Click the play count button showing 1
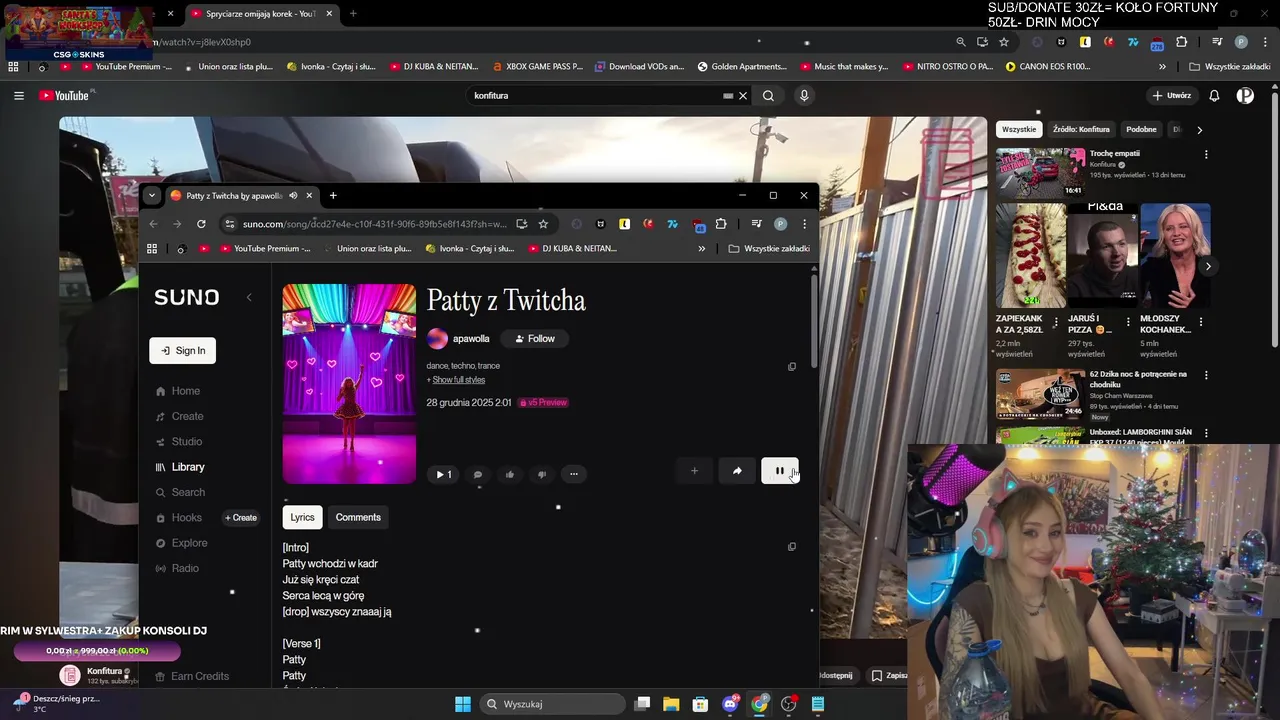The image size is (1280, 720). pyautogui.click(x=442, y=474)
